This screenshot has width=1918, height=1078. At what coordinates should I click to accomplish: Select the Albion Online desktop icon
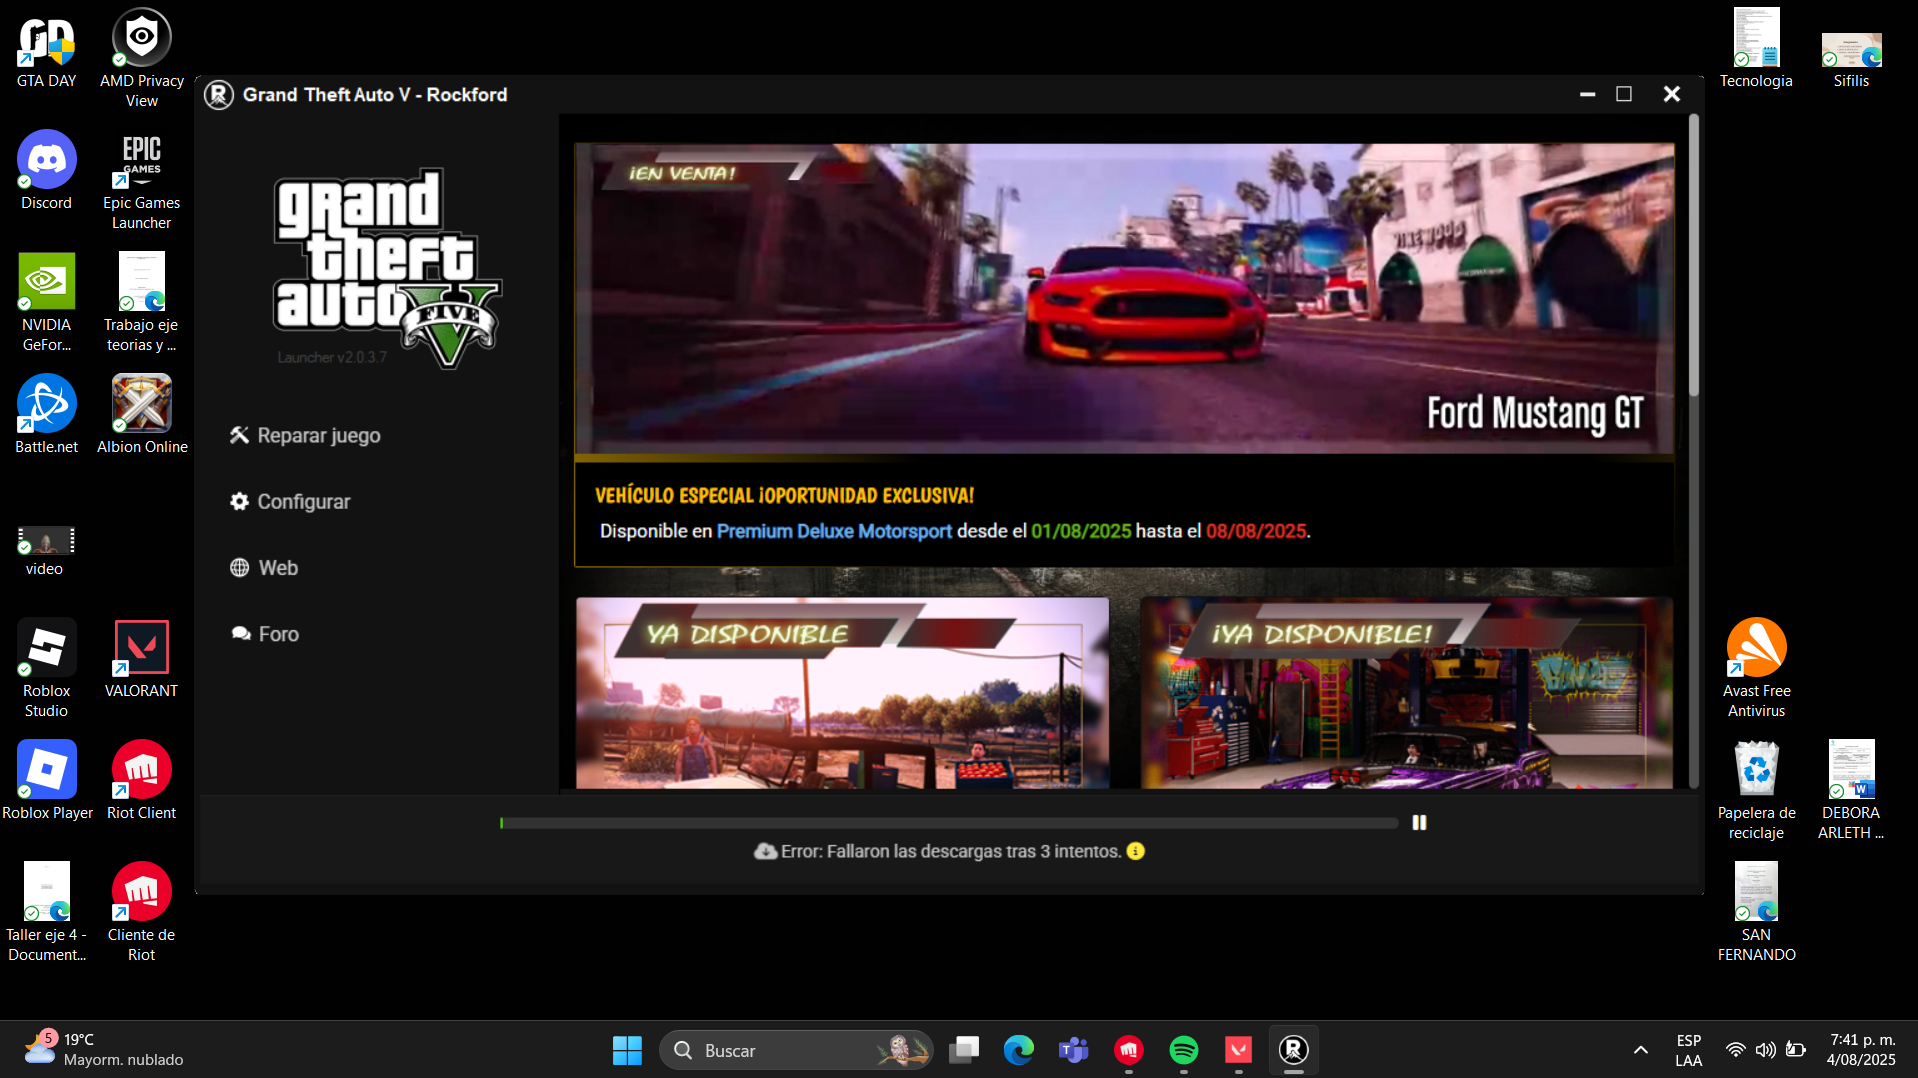[x=141, y=414]
